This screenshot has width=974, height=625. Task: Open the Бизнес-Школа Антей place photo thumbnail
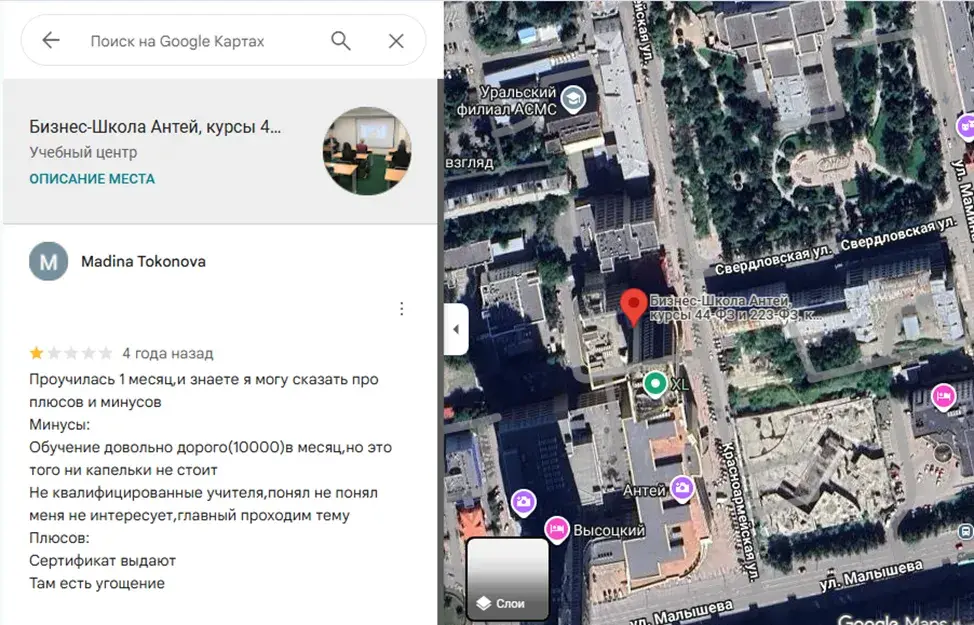[x=366, y=151]
